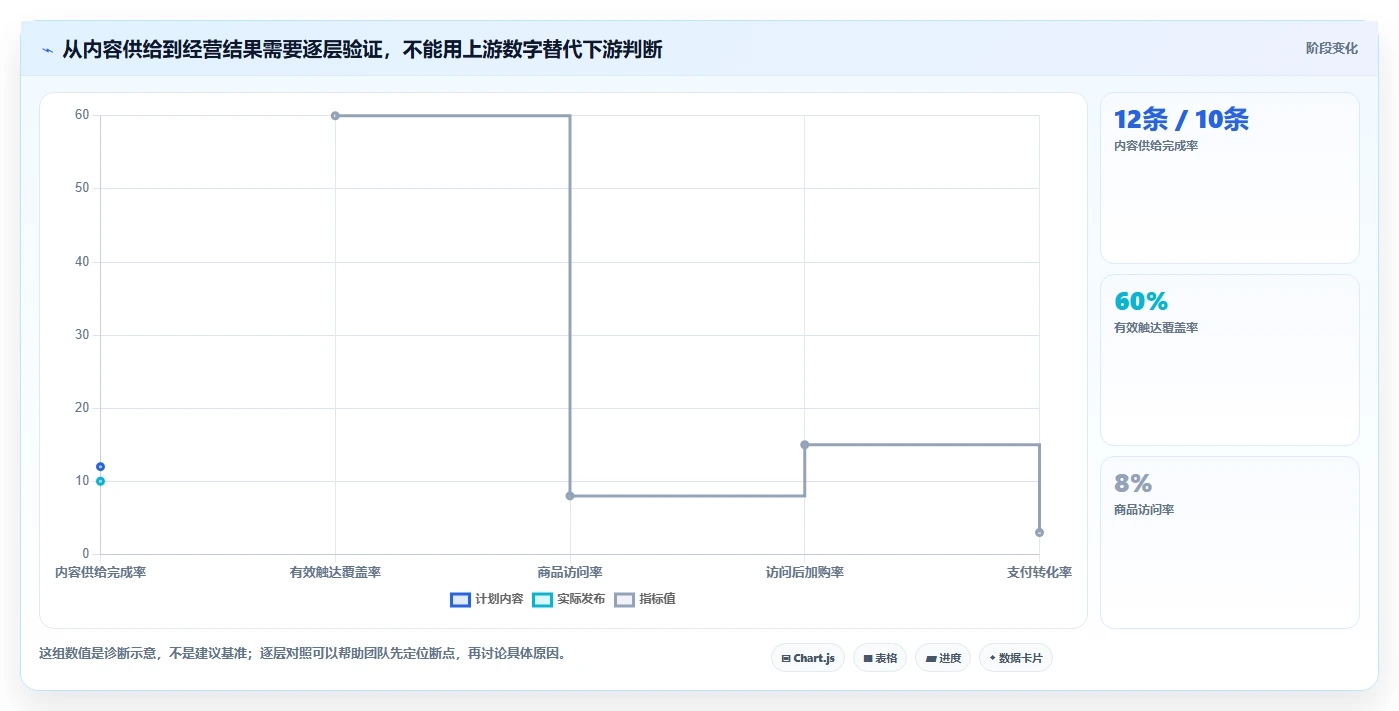The image size is (1399, 711).
Task: Click the 12条 / 10条 stat card value
Action: click(1181, 119)
